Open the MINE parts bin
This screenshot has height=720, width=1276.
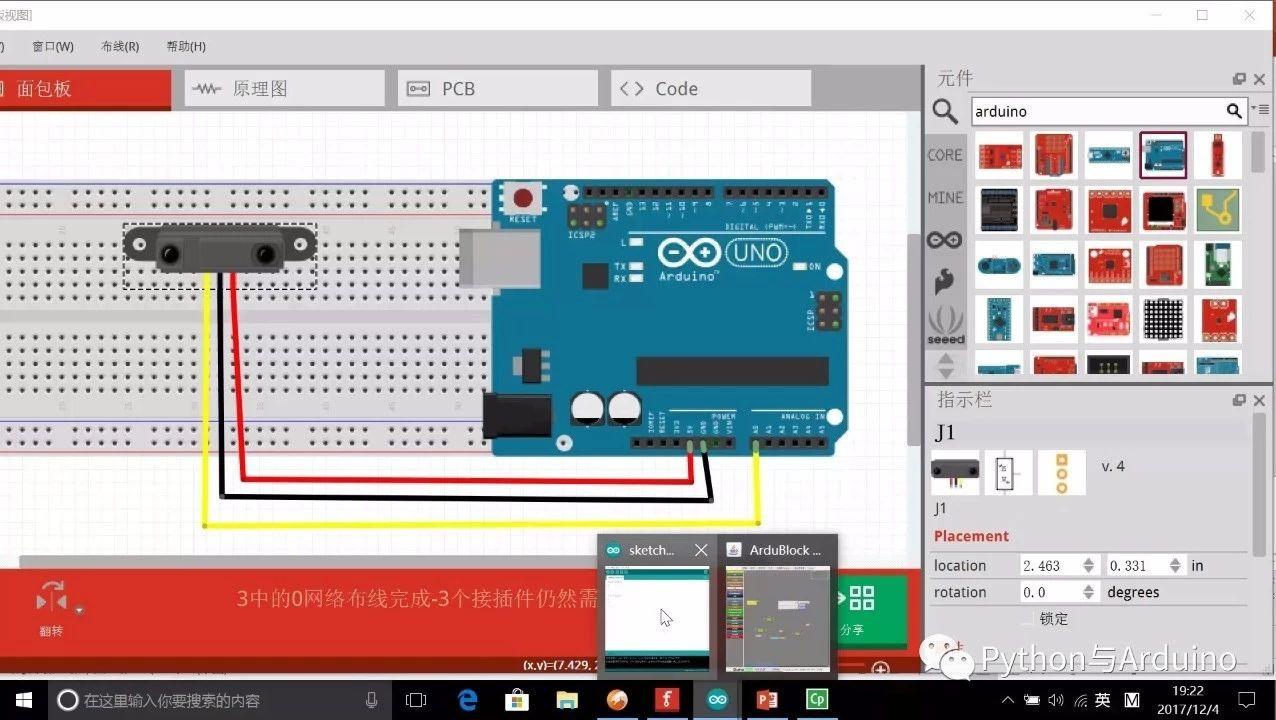coord(945,198)
